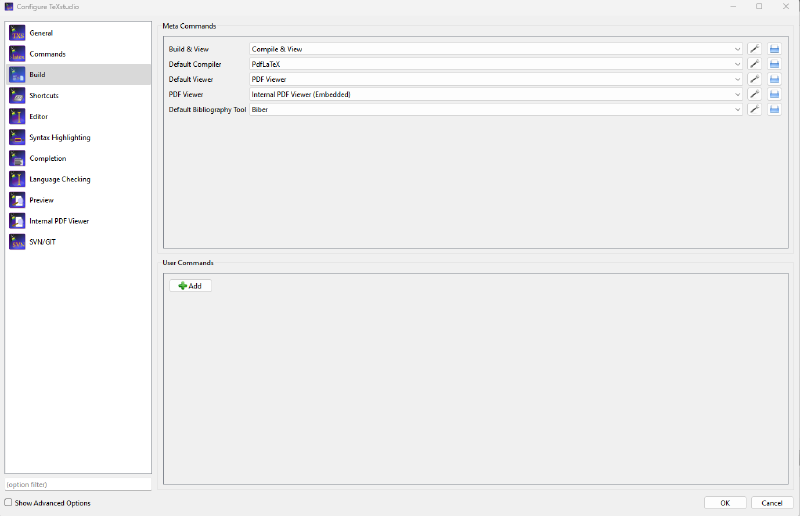This screenshot has width=800, height=516.
Task: Dismiss dialog with the Cancel button
Action: tap(772, 503)
